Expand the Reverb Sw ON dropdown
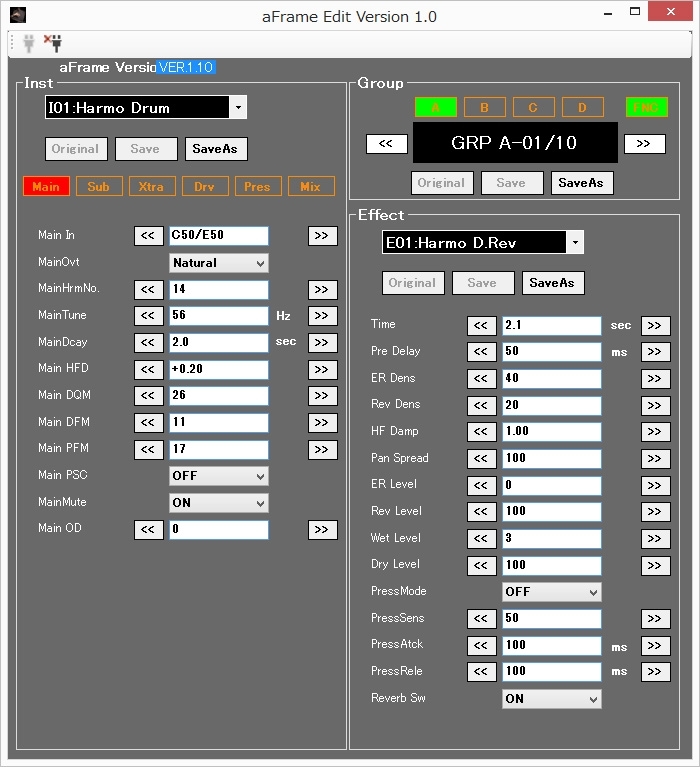The image size is (700, 767). click(552, 699)
